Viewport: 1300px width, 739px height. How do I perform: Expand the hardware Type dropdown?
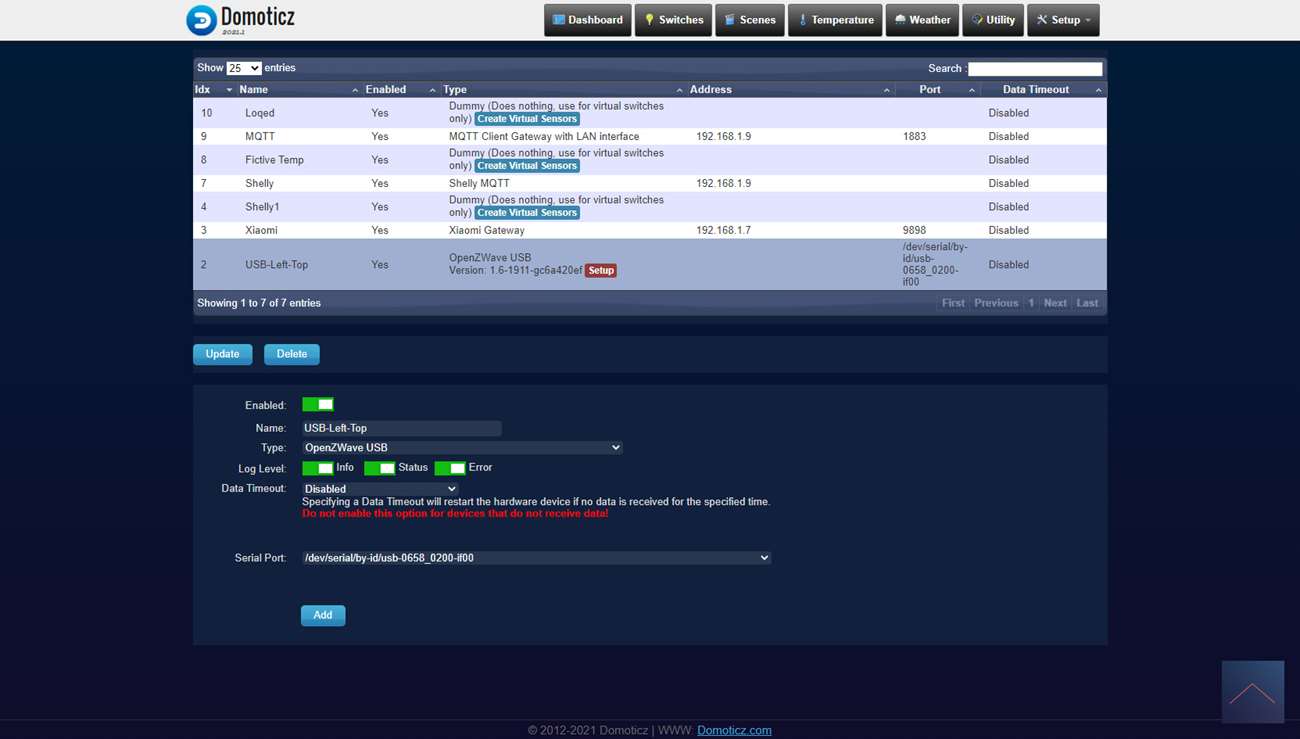tap(462, 448)
